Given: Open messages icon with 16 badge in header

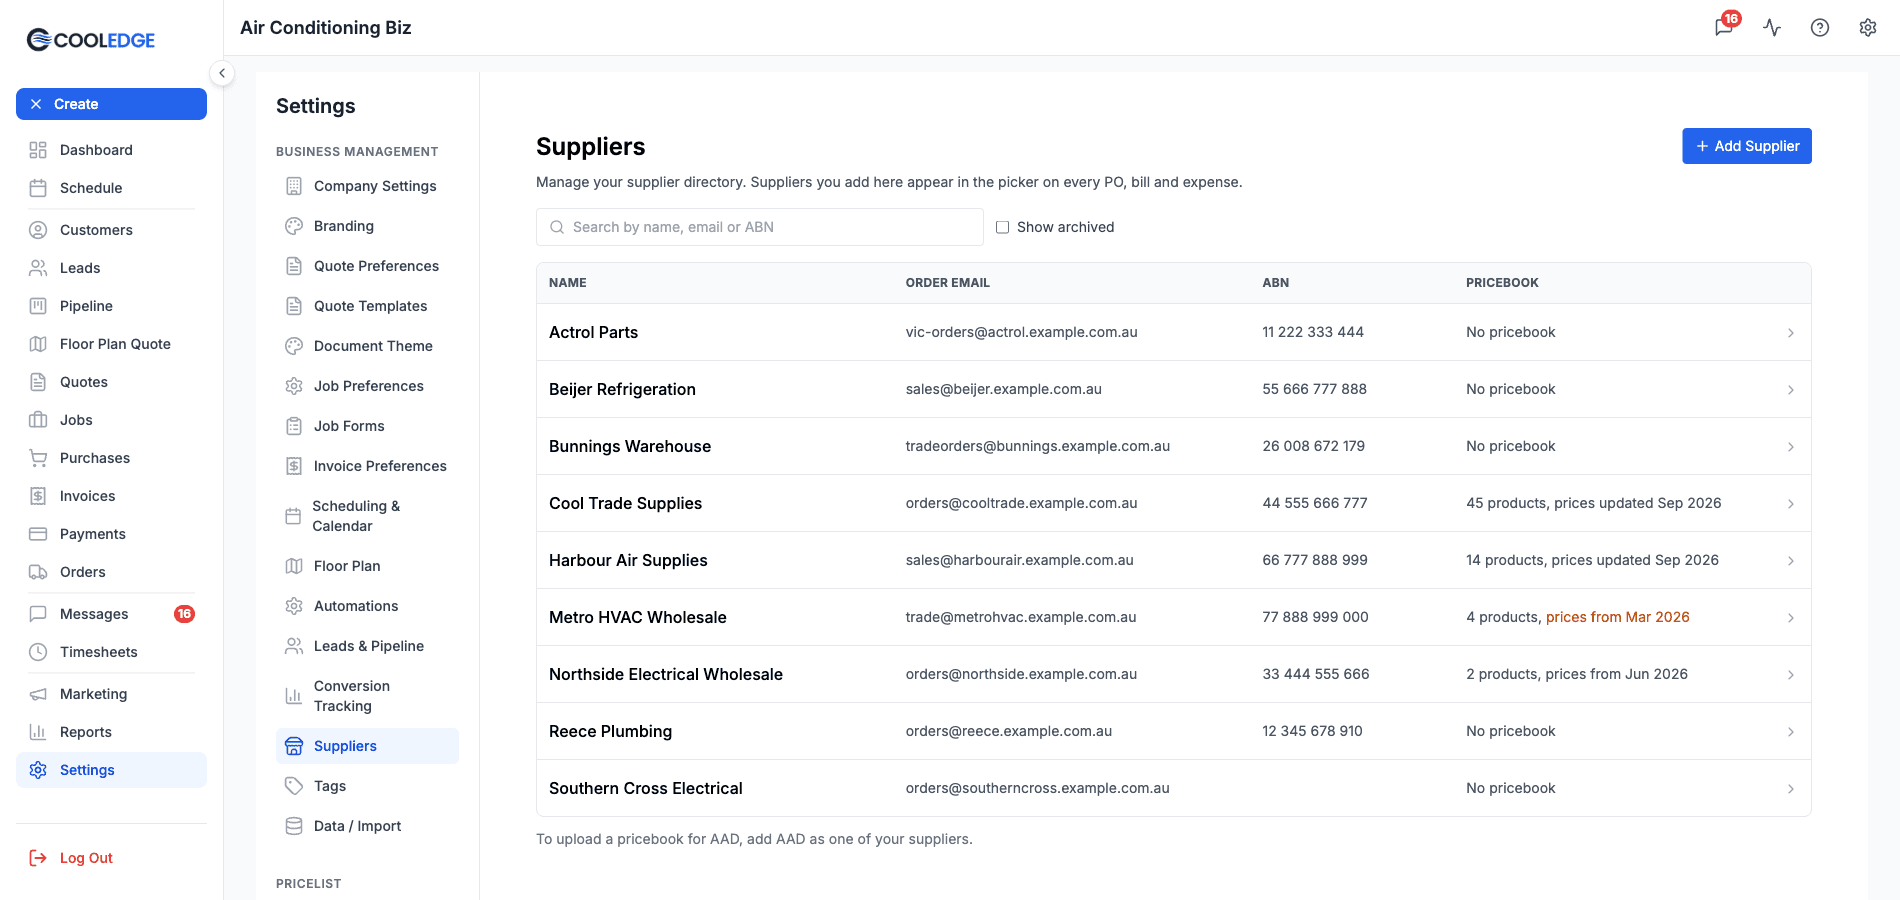Looking at the screenshot, I should pyautogui.click(x=1725, y=27).
